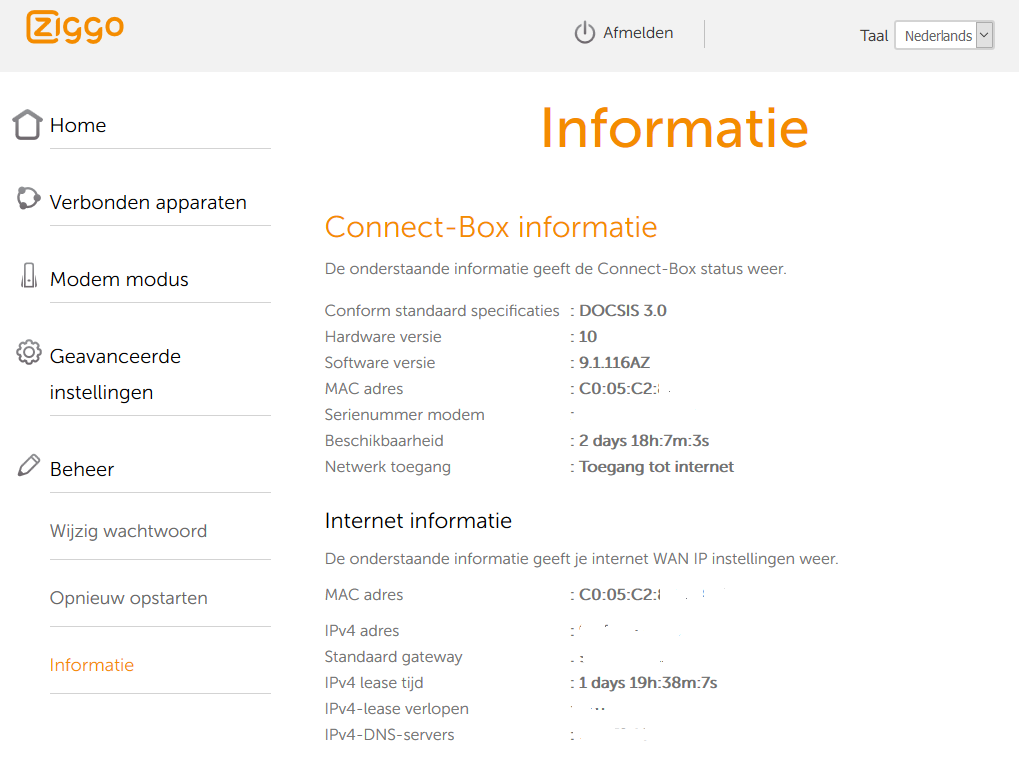This screenshot has width=1019, height=767.
Task: Open Wijzig wachtwoord page
Action: coord(128,531)
